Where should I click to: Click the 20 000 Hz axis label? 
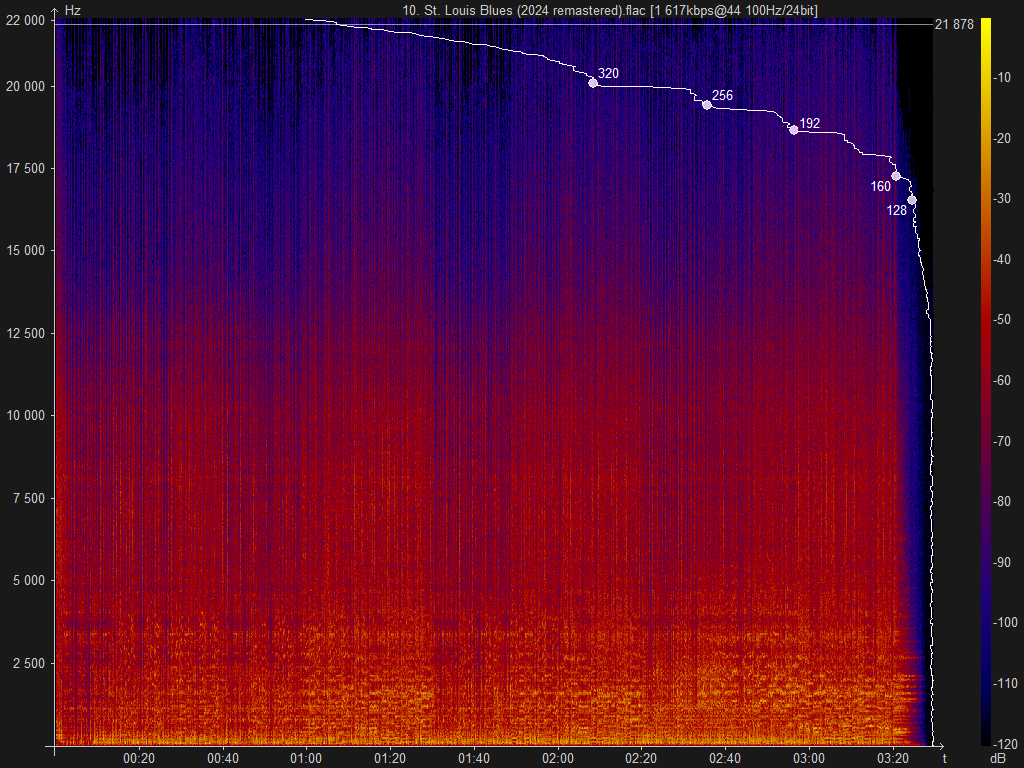(x=25, y=87)
